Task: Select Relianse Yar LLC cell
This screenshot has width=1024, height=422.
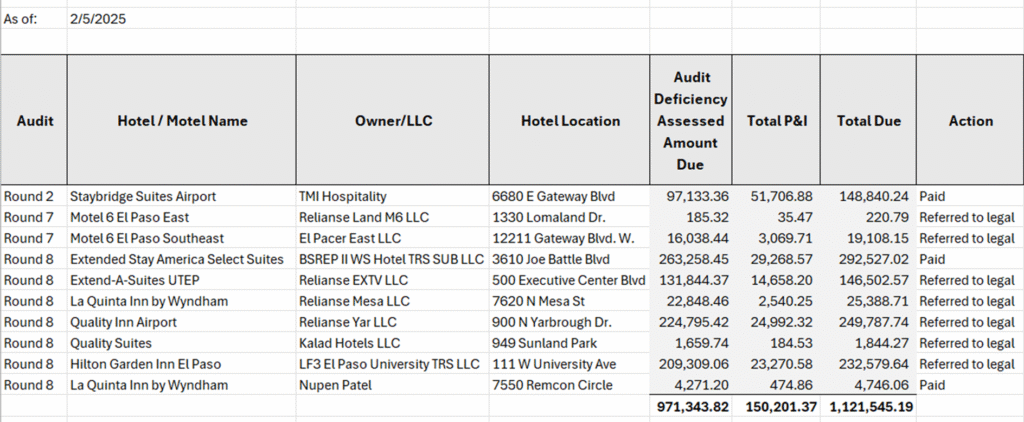Action: coord(392,322)
